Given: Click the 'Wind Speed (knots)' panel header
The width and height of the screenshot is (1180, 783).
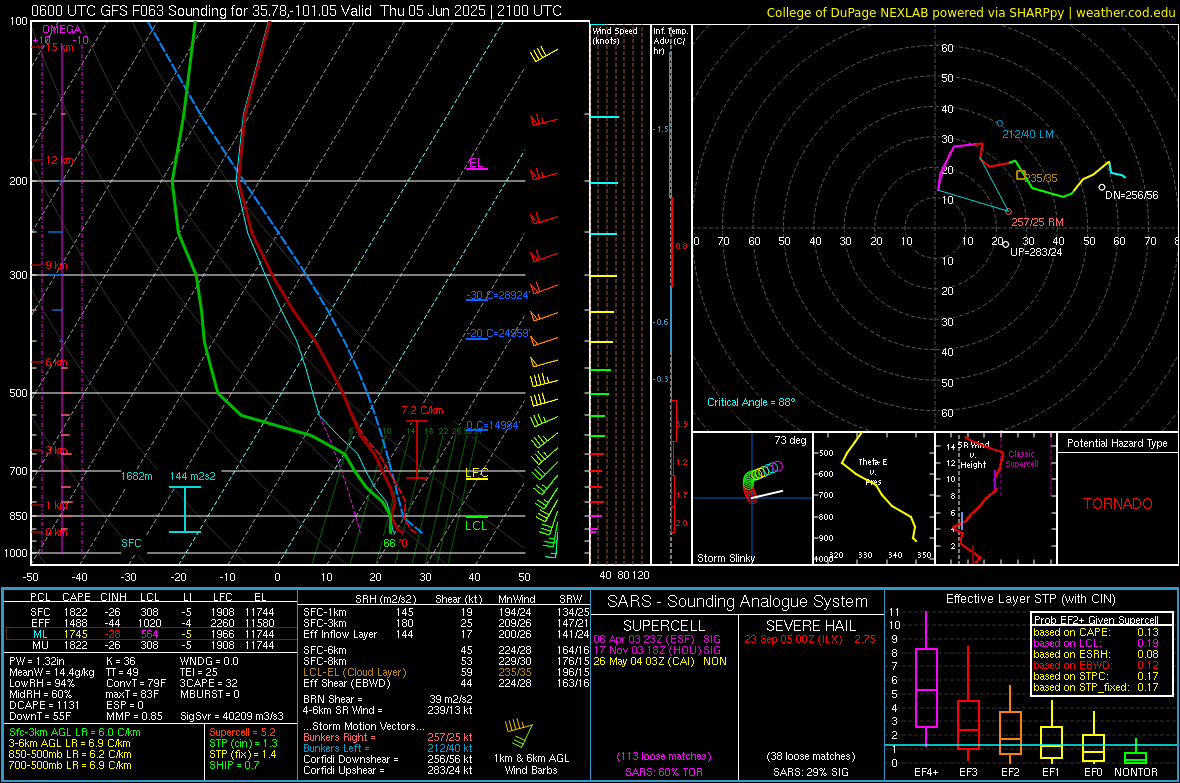Looking at the screenshot, I should point(615,35).
